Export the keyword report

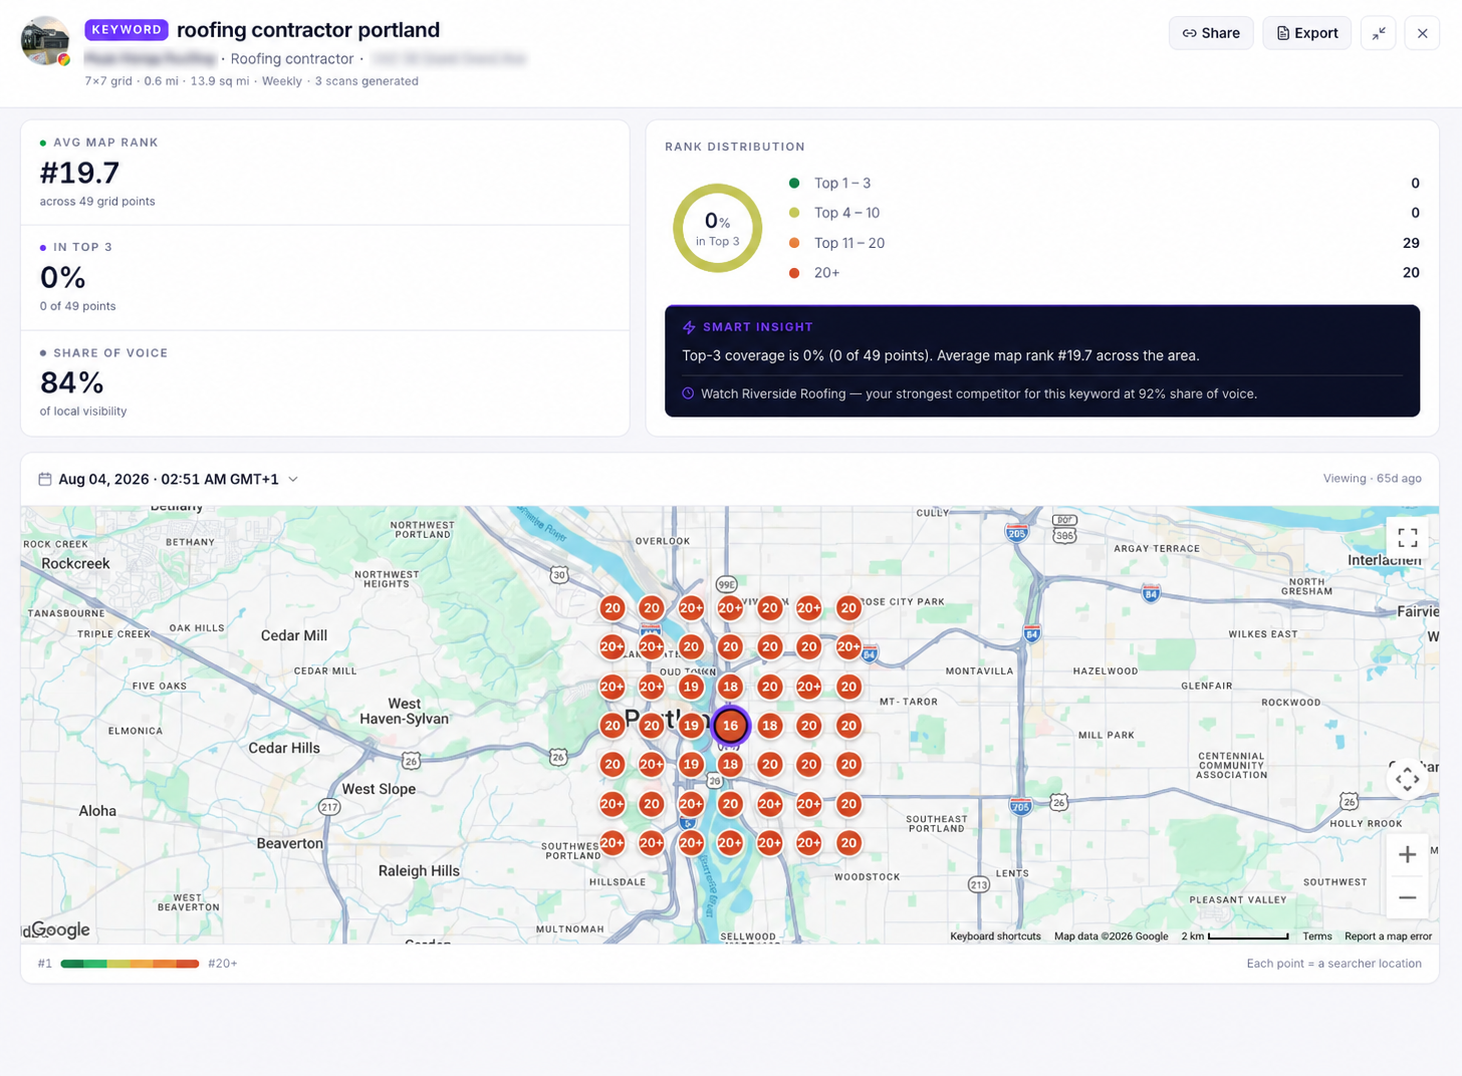tap(1306, 33)
